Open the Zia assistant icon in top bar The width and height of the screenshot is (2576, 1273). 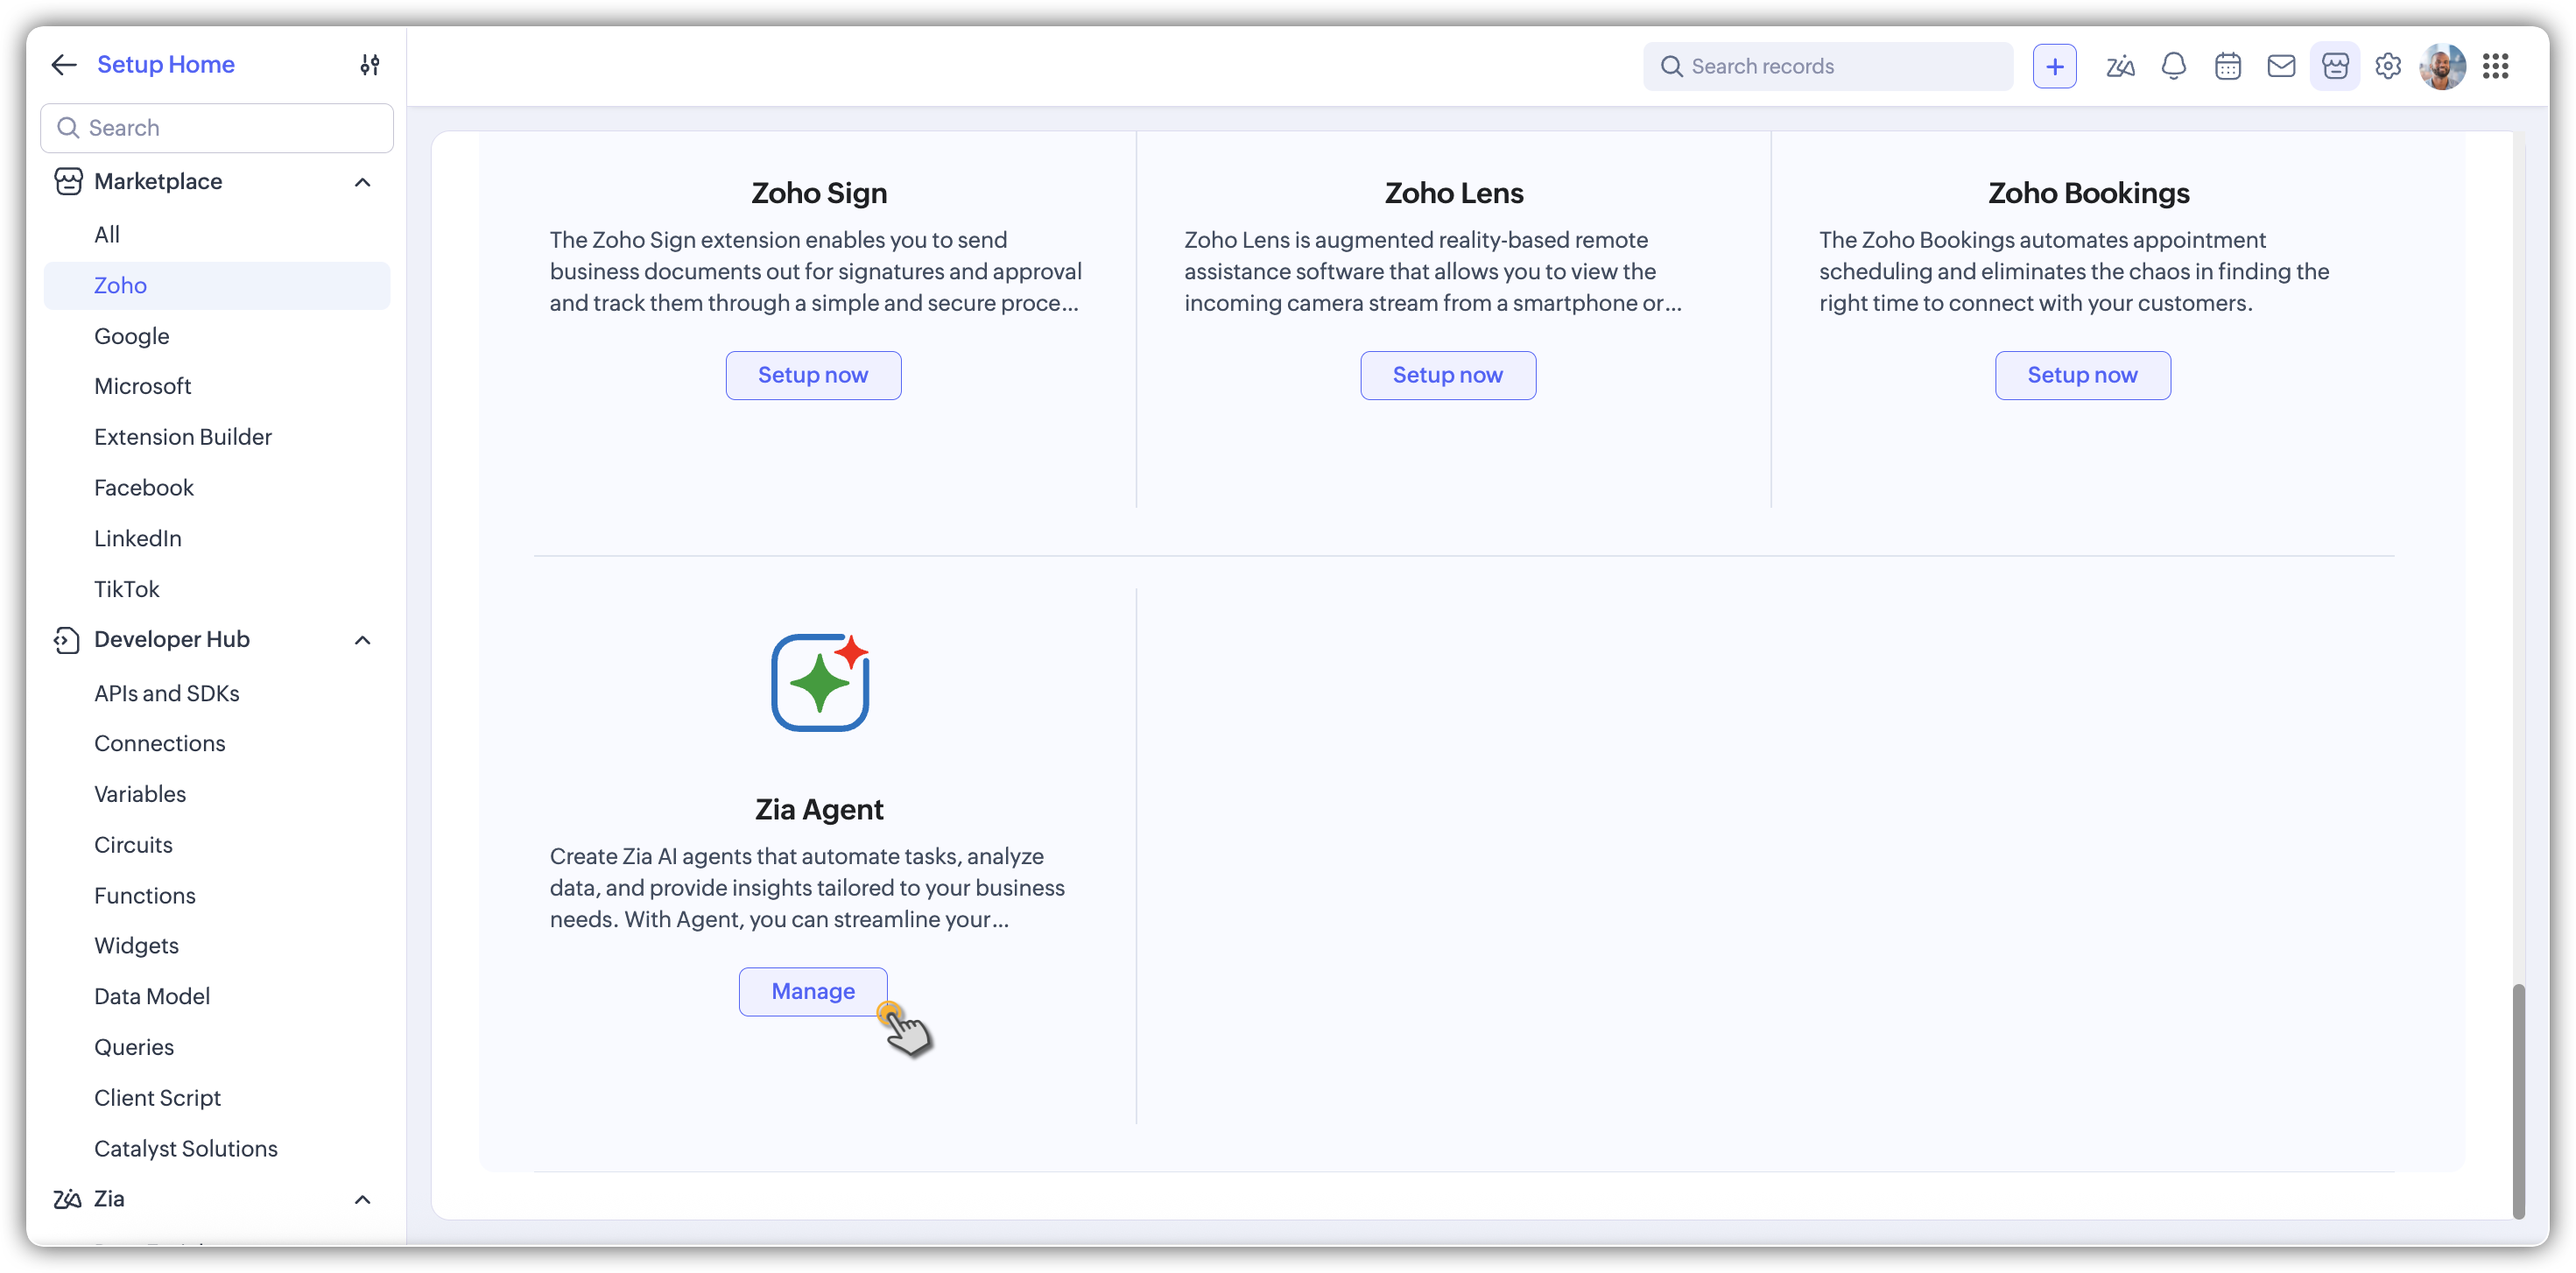[x=2120, y=66]
